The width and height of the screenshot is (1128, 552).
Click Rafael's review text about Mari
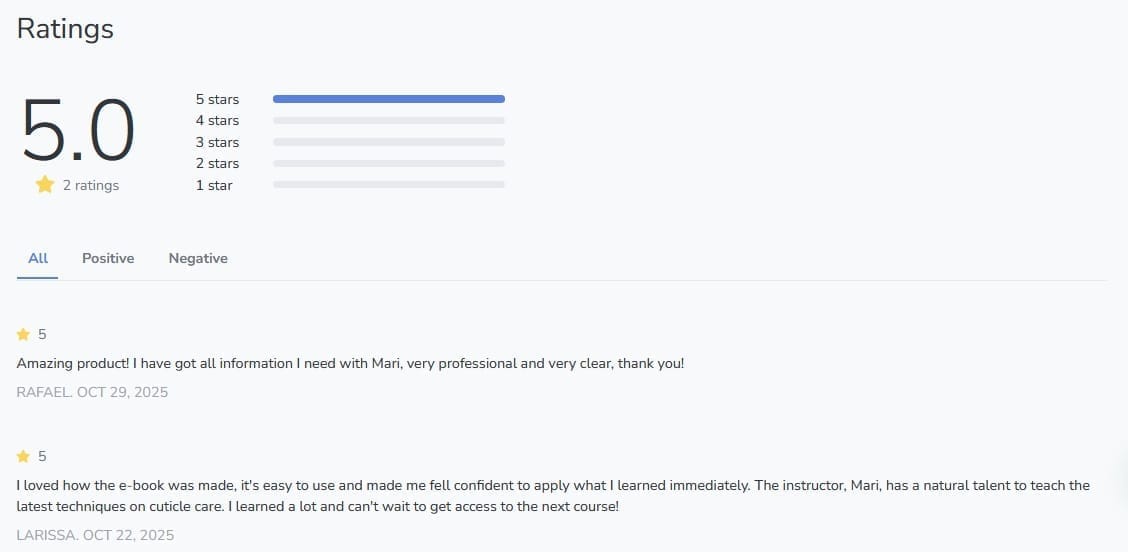pyautogui.click(x=350, y=363)
